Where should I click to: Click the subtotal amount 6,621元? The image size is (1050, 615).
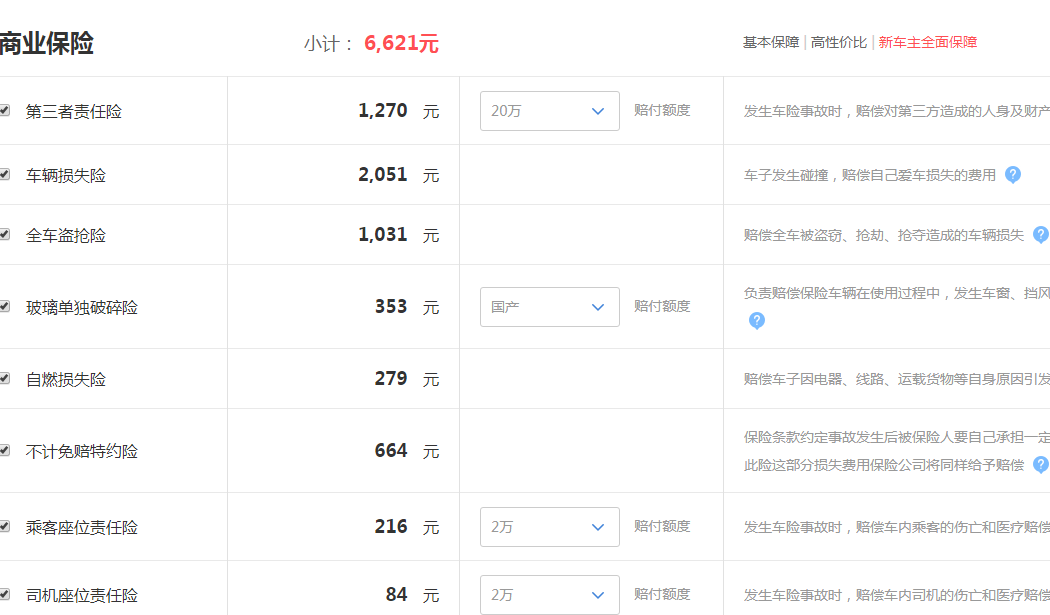point(401,44)
